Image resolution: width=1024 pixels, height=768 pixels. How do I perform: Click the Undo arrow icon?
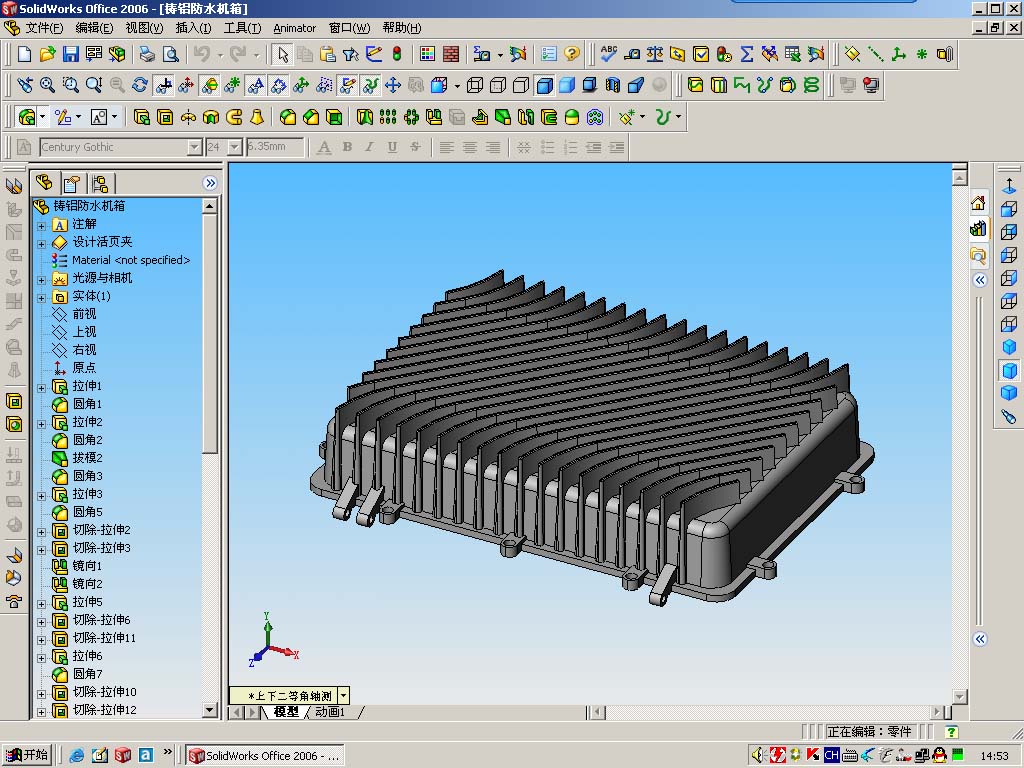point(202,54)
